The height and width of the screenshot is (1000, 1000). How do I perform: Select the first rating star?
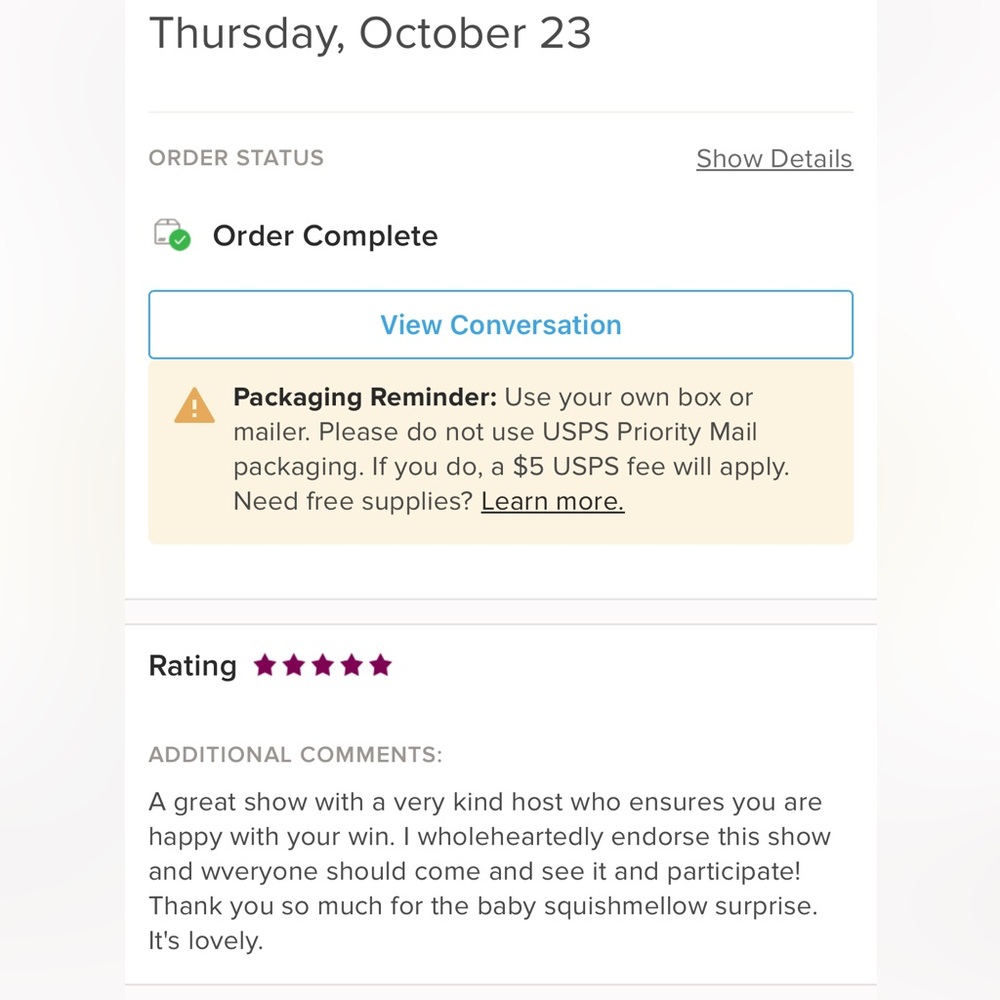(264, 665)
